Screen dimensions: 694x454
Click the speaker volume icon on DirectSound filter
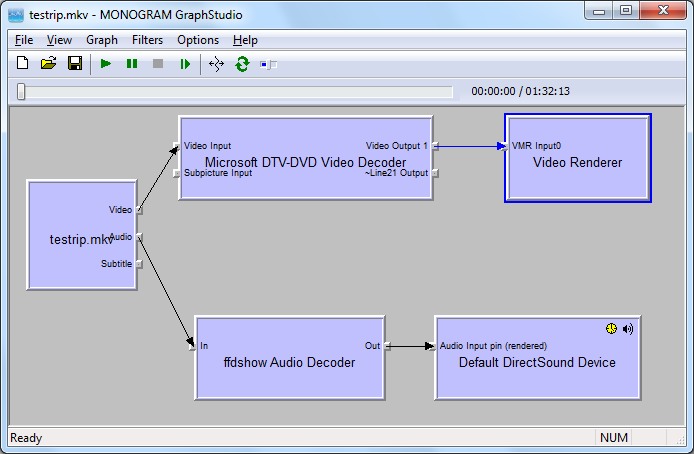pos(628,328)
